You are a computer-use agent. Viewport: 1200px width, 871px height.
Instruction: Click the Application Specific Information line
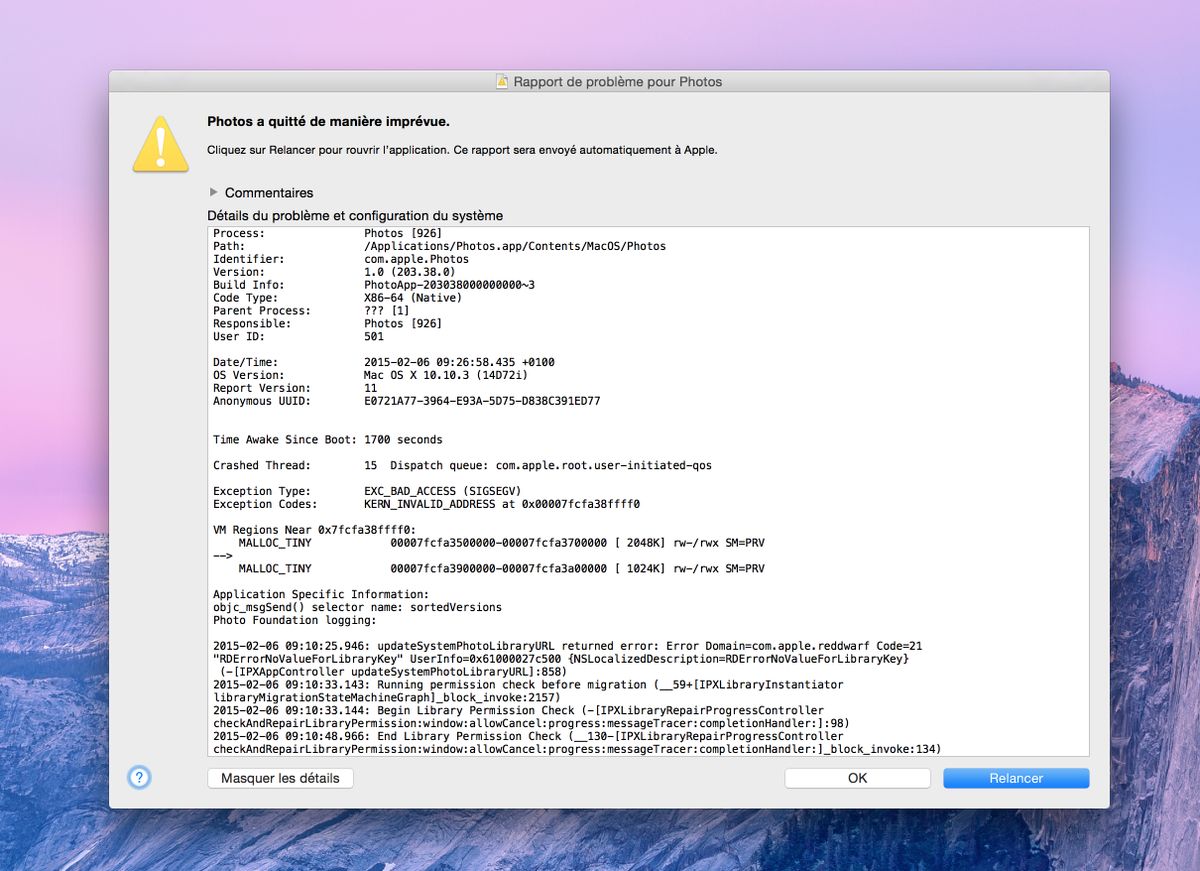320,594
